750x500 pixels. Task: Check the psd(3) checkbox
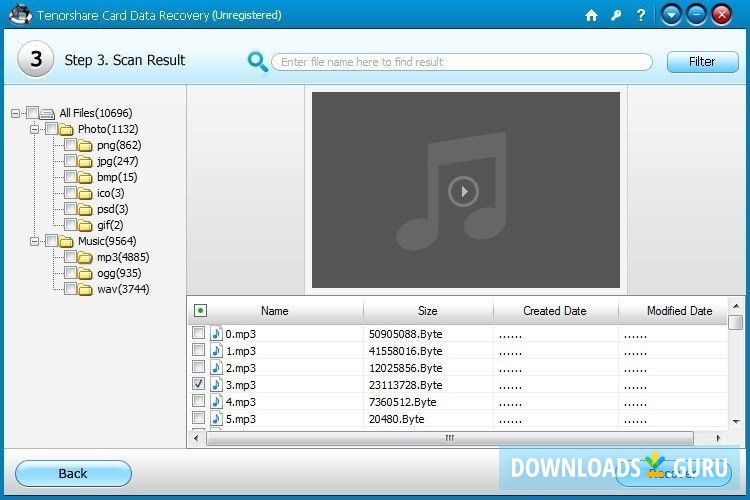tap(70, 208)
